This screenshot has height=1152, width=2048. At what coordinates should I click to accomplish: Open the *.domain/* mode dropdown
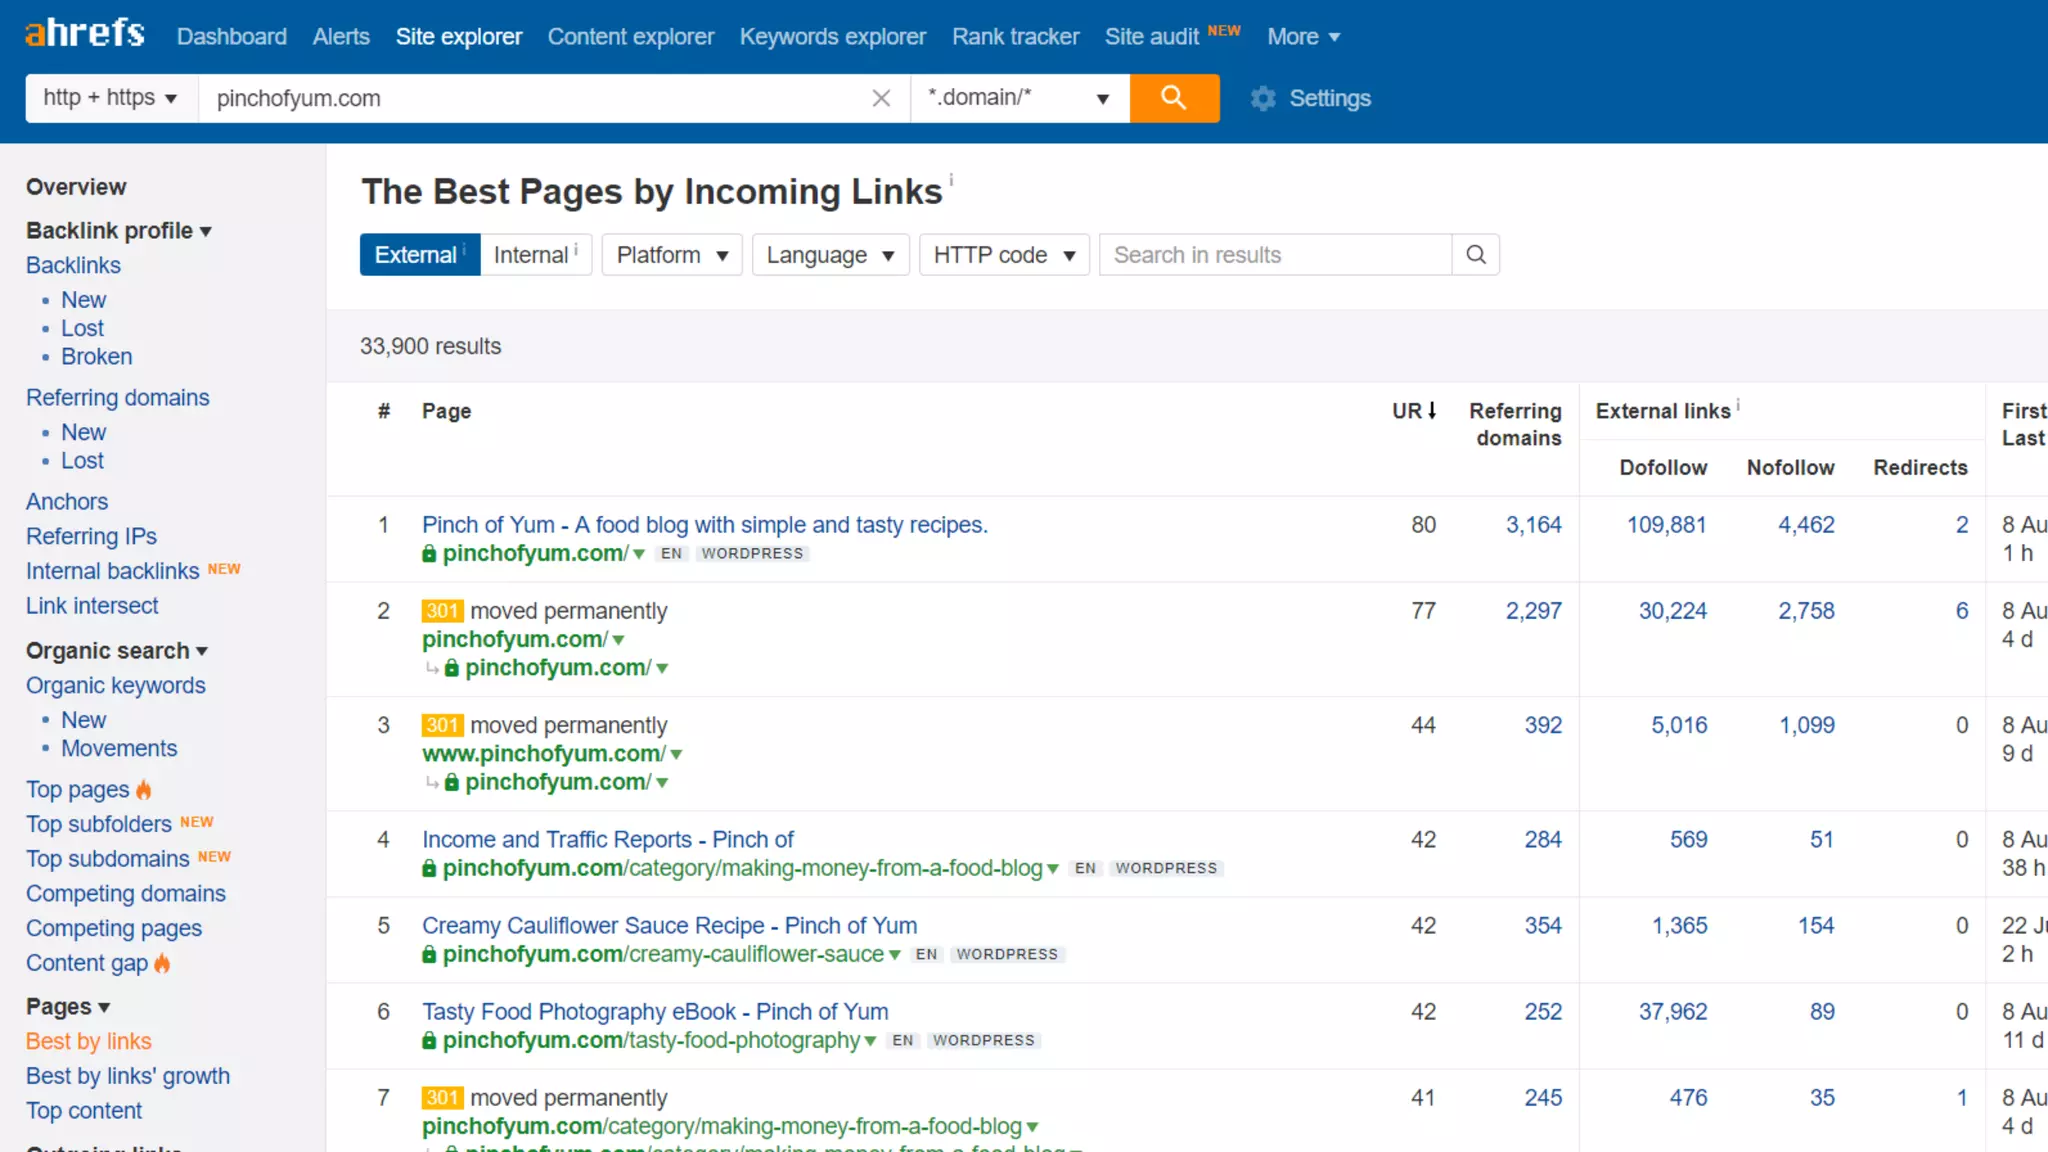click(1018, 98)
